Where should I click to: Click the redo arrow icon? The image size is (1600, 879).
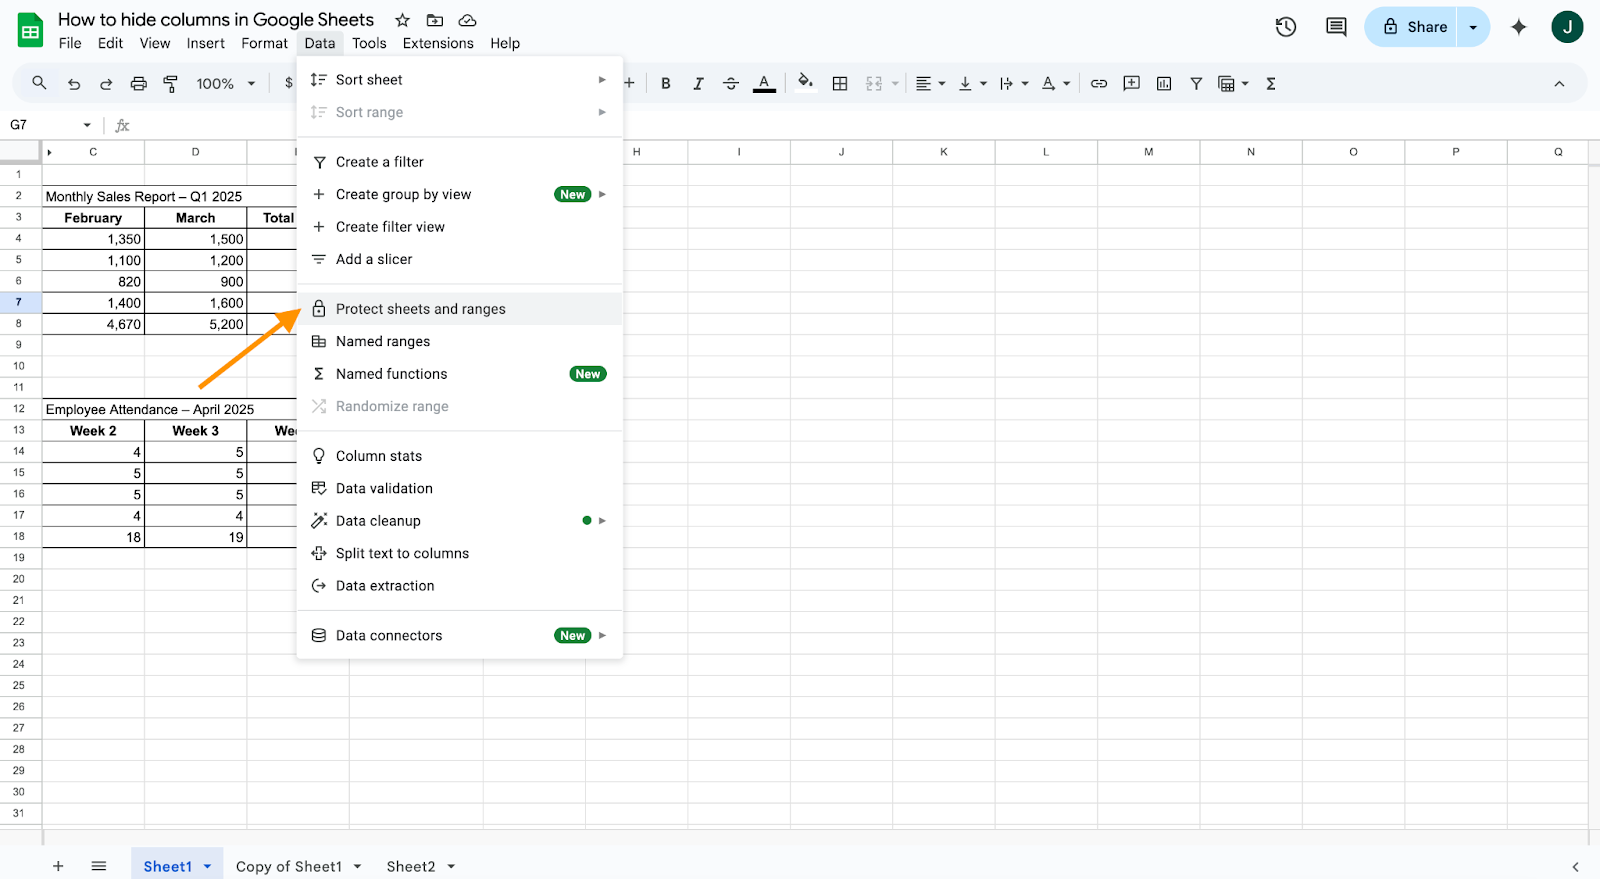pos(106,84)
